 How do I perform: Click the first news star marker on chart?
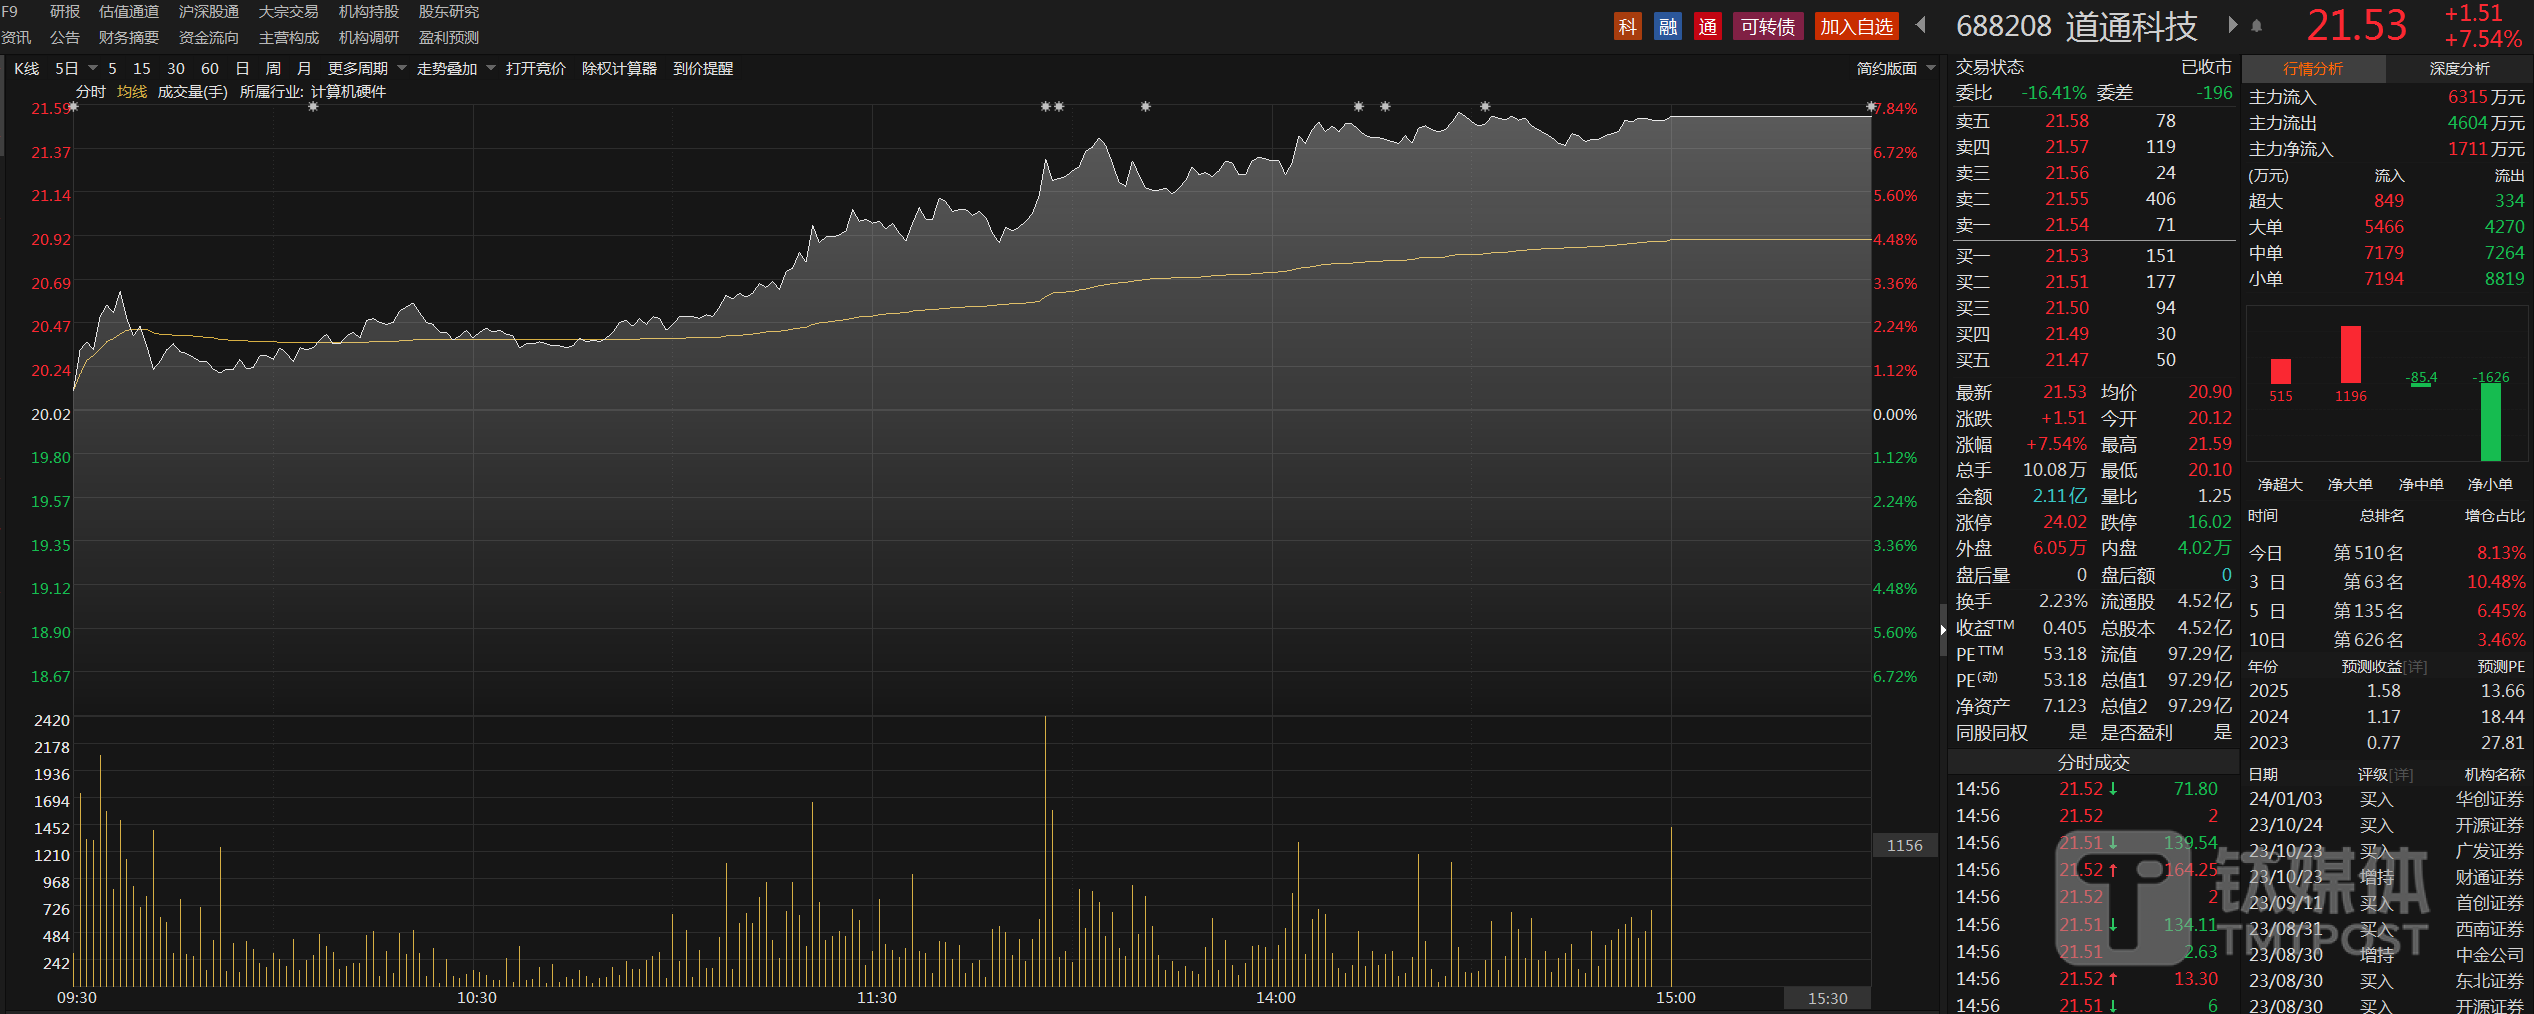(73, 107)
